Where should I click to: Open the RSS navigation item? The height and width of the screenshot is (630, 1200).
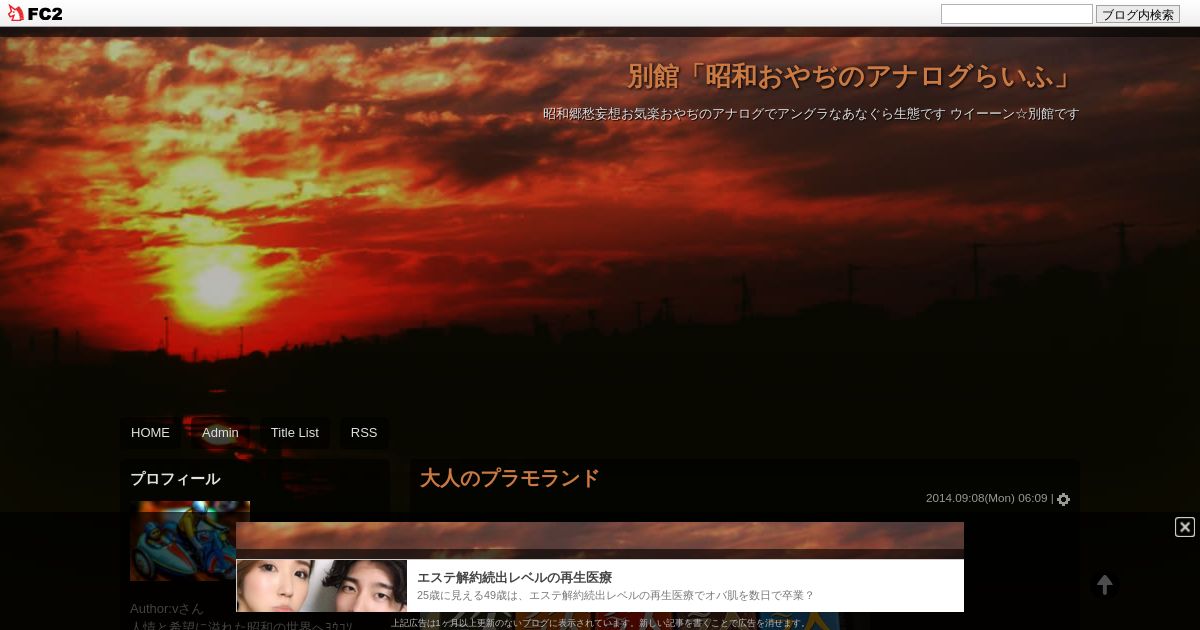(364, 433)
